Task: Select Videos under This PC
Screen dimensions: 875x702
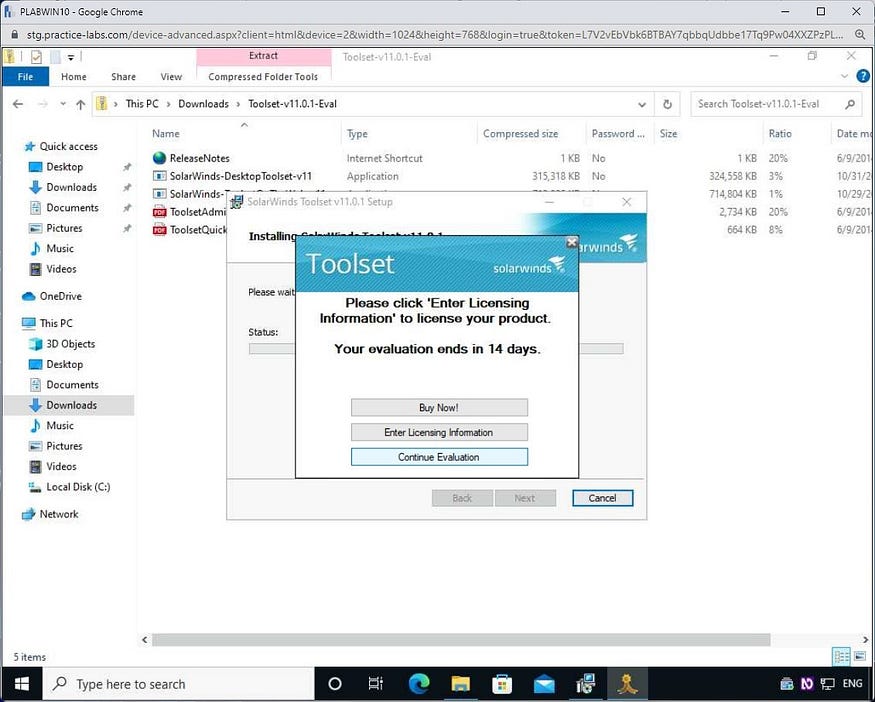Action: point(61,467)
